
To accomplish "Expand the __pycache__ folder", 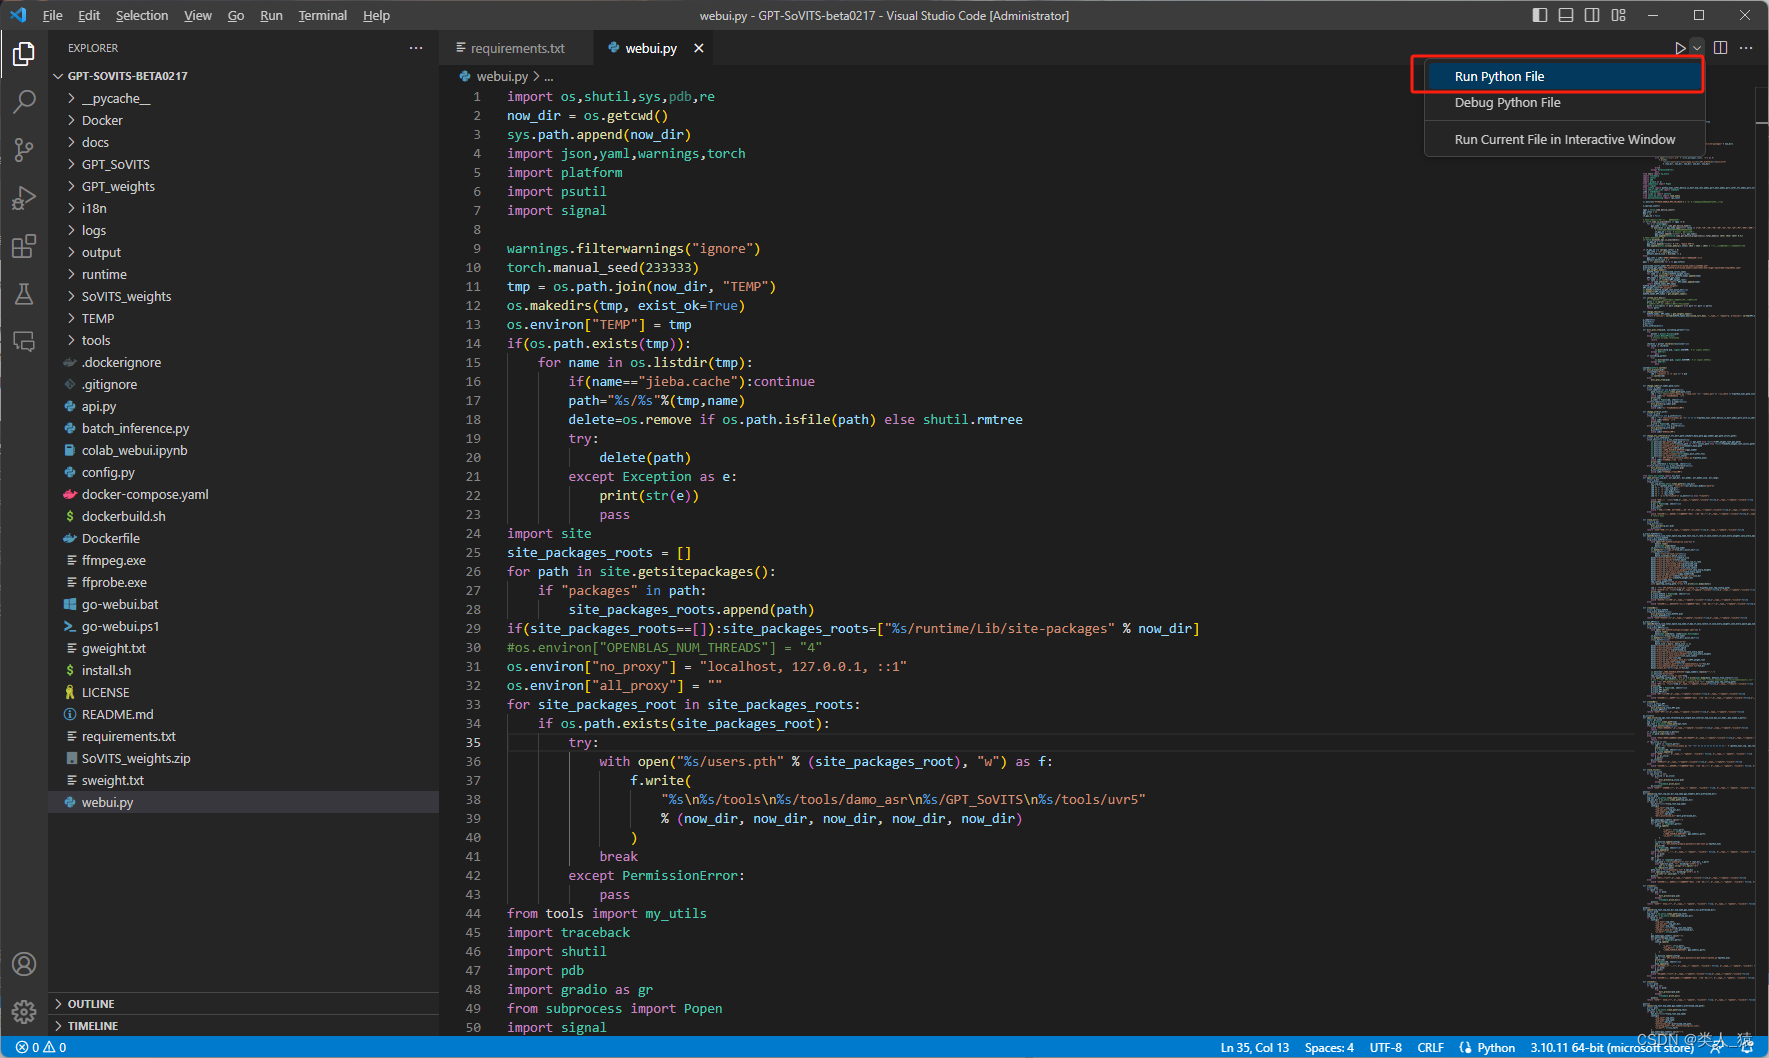I will tap(245, 98).
